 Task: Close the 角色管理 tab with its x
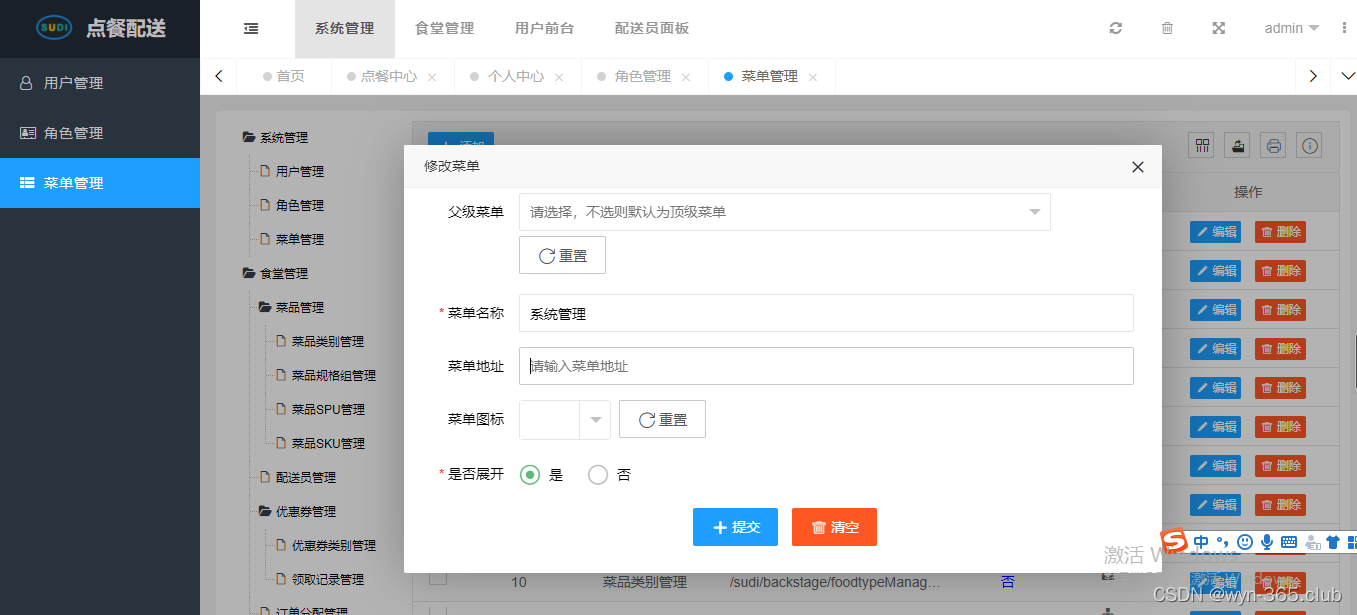[686, 77]
